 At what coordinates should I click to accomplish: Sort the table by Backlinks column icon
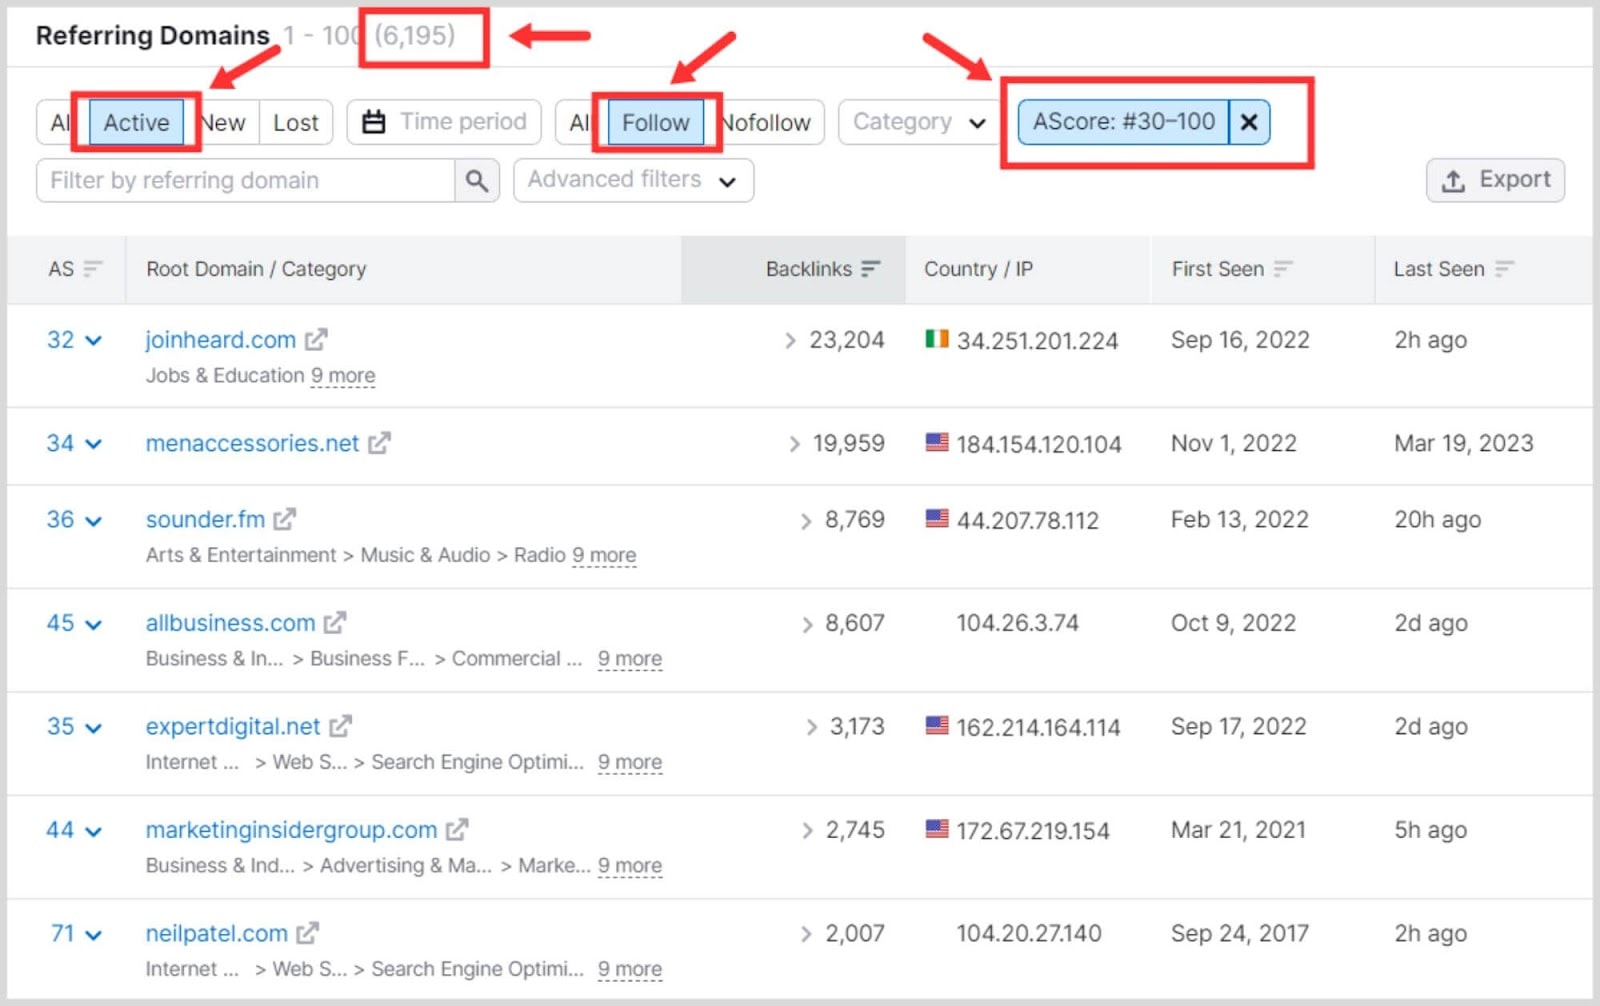point(869,269)
